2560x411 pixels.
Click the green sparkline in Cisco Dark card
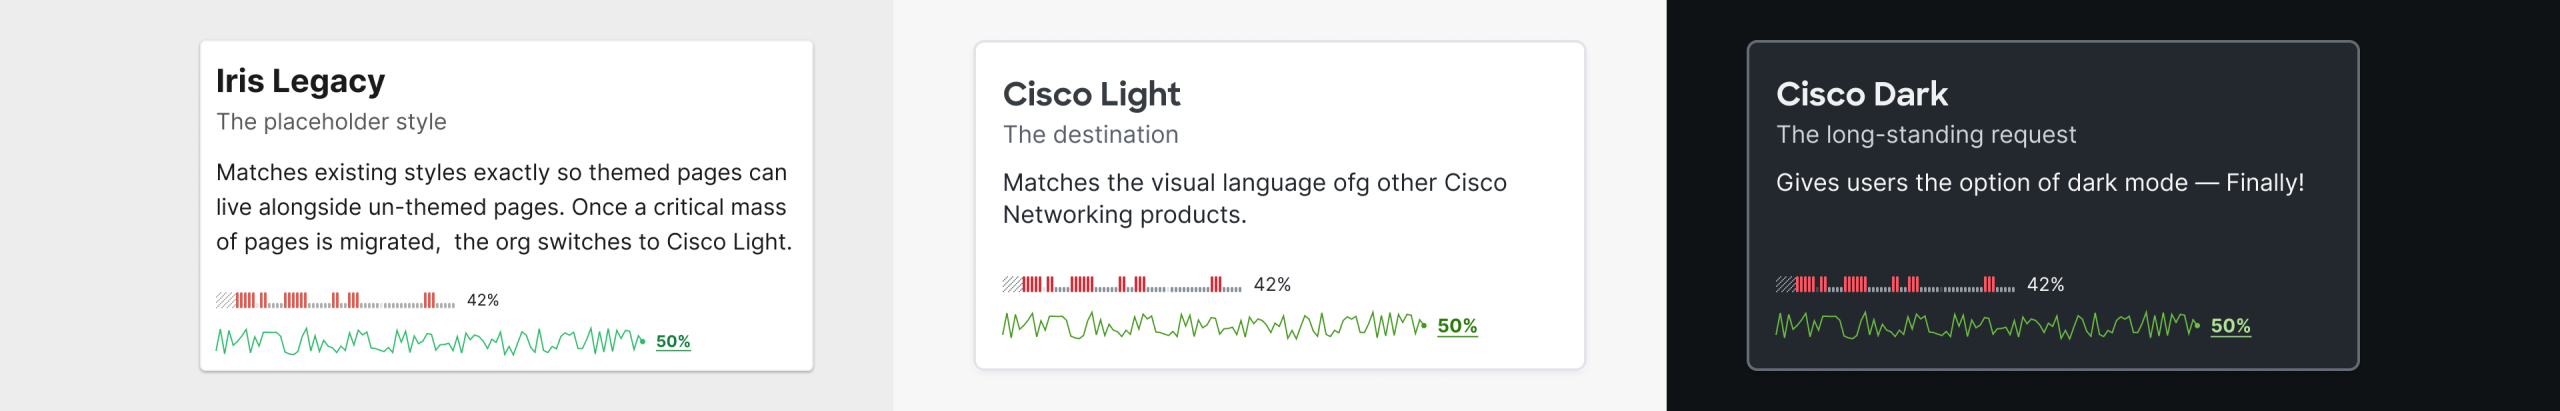pyautogui.click(x=1987, y=326)
